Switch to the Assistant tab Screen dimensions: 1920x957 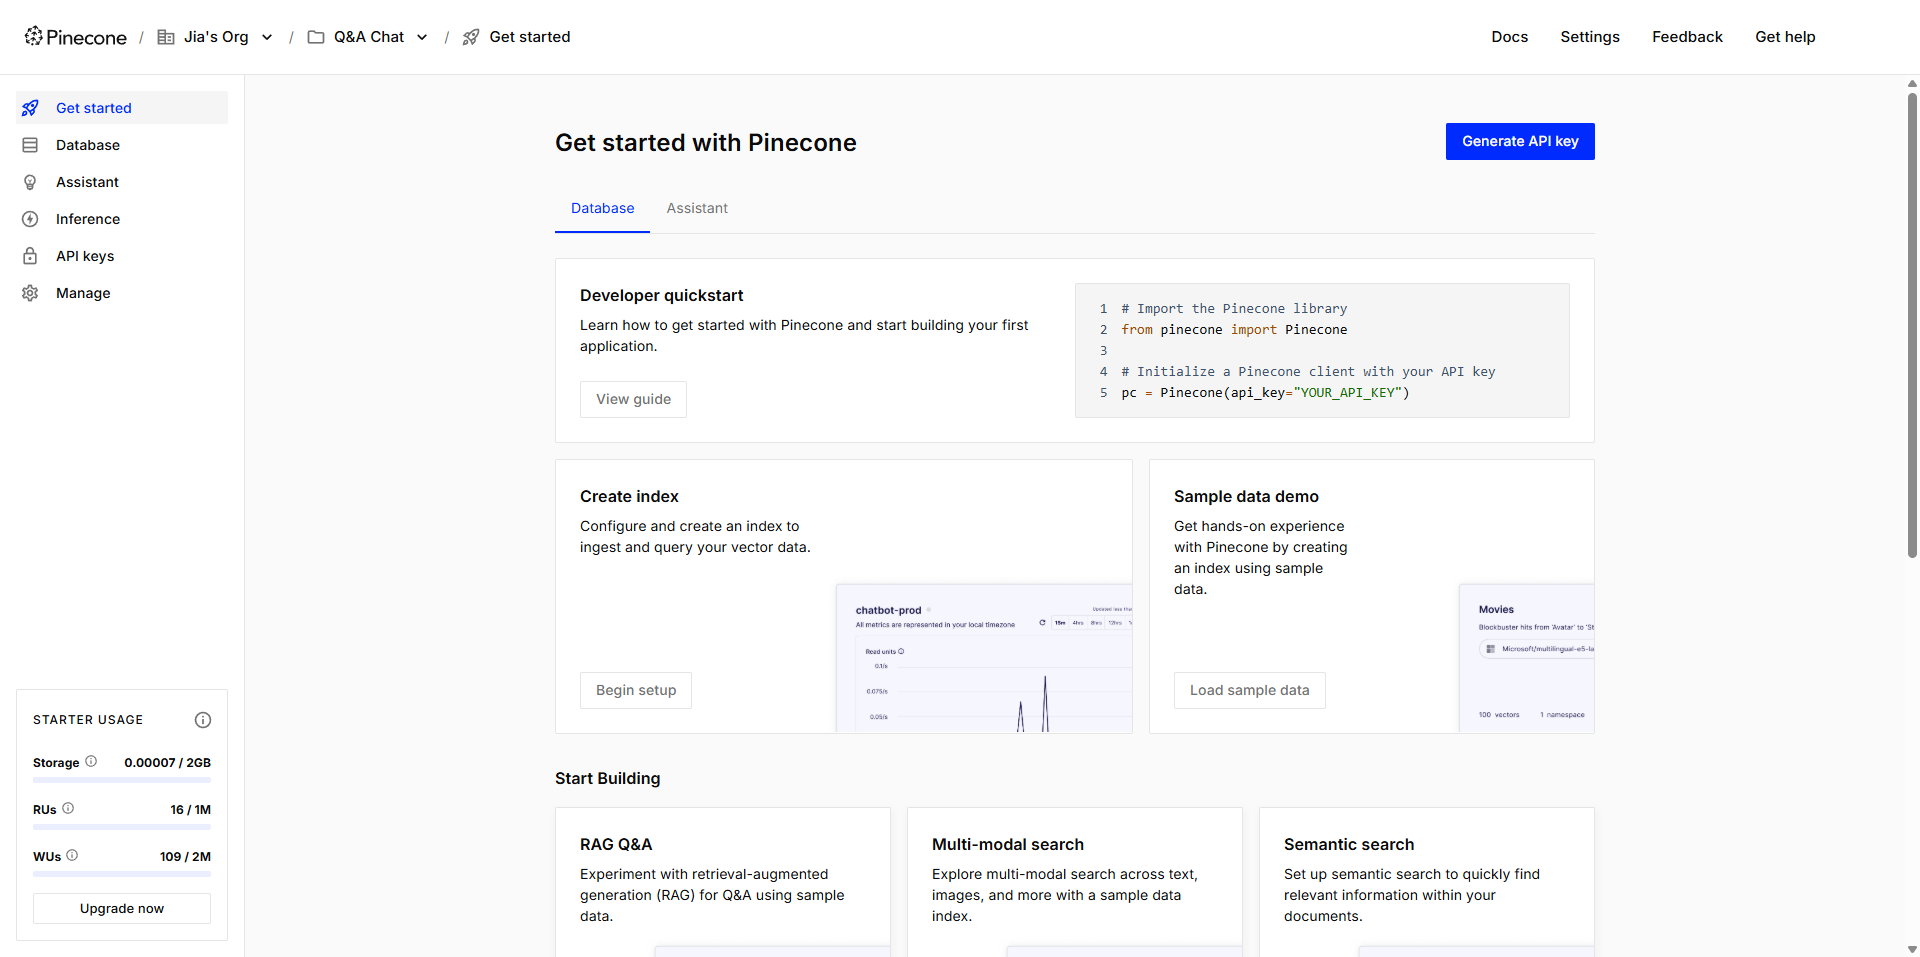point(697,208)
